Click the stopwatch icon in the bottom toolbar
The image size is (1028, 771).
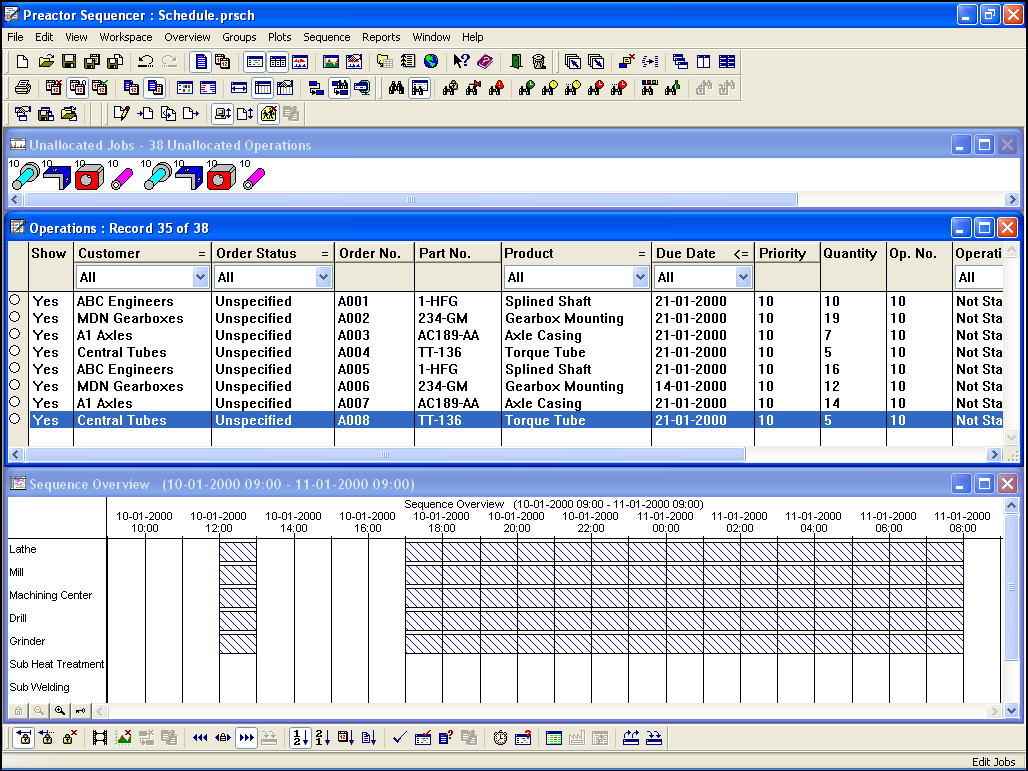[500, 738]
